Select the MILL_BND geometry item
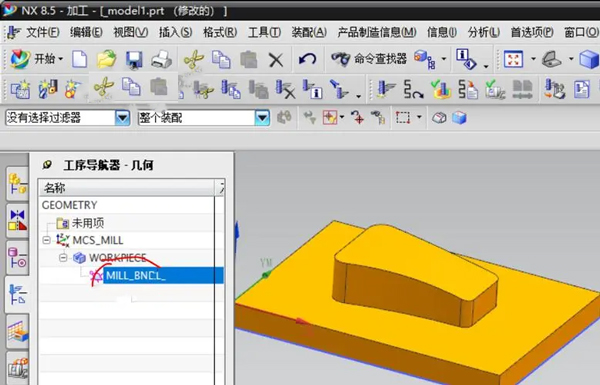This screenshot has height=385, width=600. tap(136, 275)
